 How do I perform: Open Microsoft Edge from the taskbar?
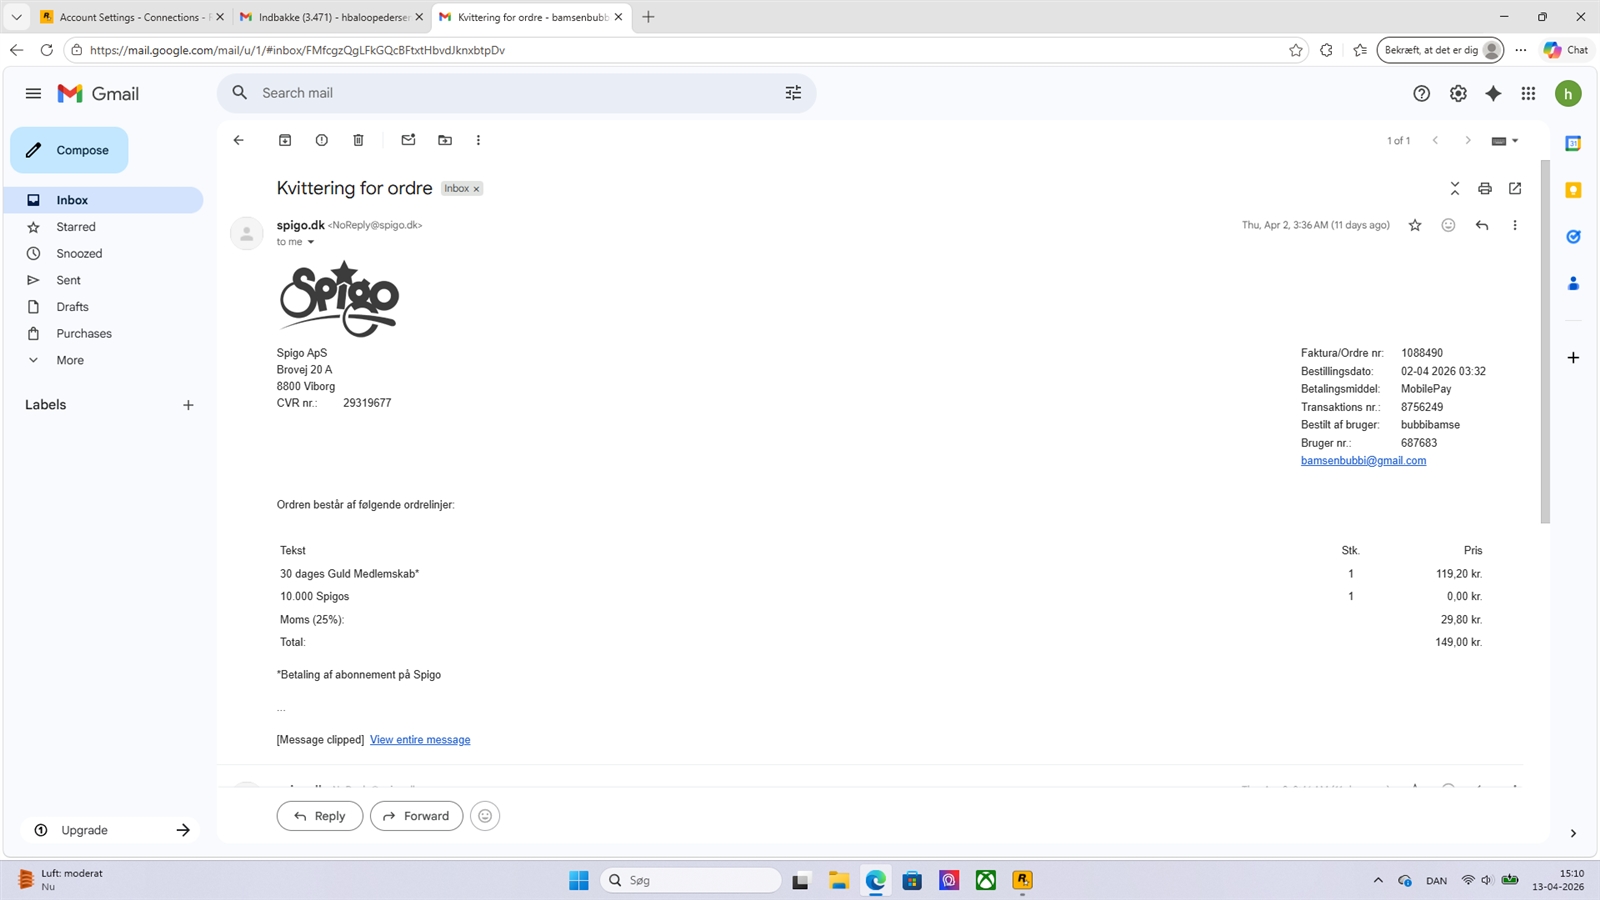[876, 880]
